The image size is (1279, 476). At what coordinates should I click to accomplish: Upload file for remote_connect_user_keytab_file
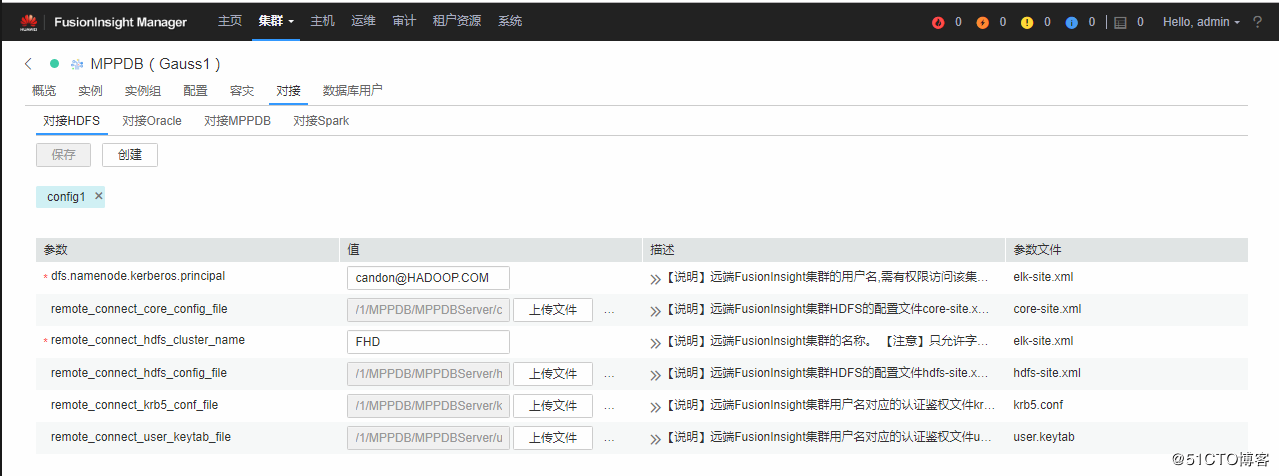pyautogui.click(x=553, y=438)
